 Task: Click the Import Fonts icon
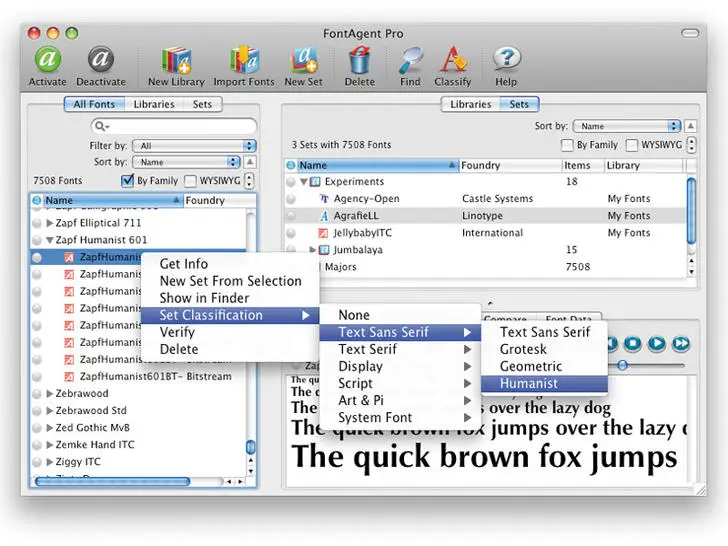[244, 60]
